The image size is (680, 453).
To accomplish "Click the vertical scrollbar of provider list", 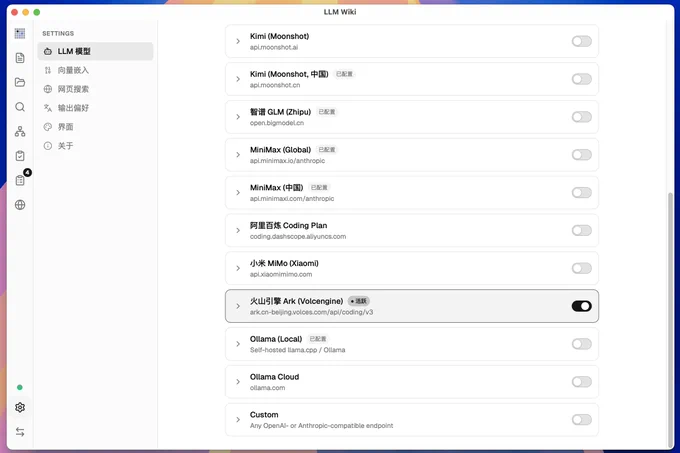I will pyautogui.click(x=670, y=319).
